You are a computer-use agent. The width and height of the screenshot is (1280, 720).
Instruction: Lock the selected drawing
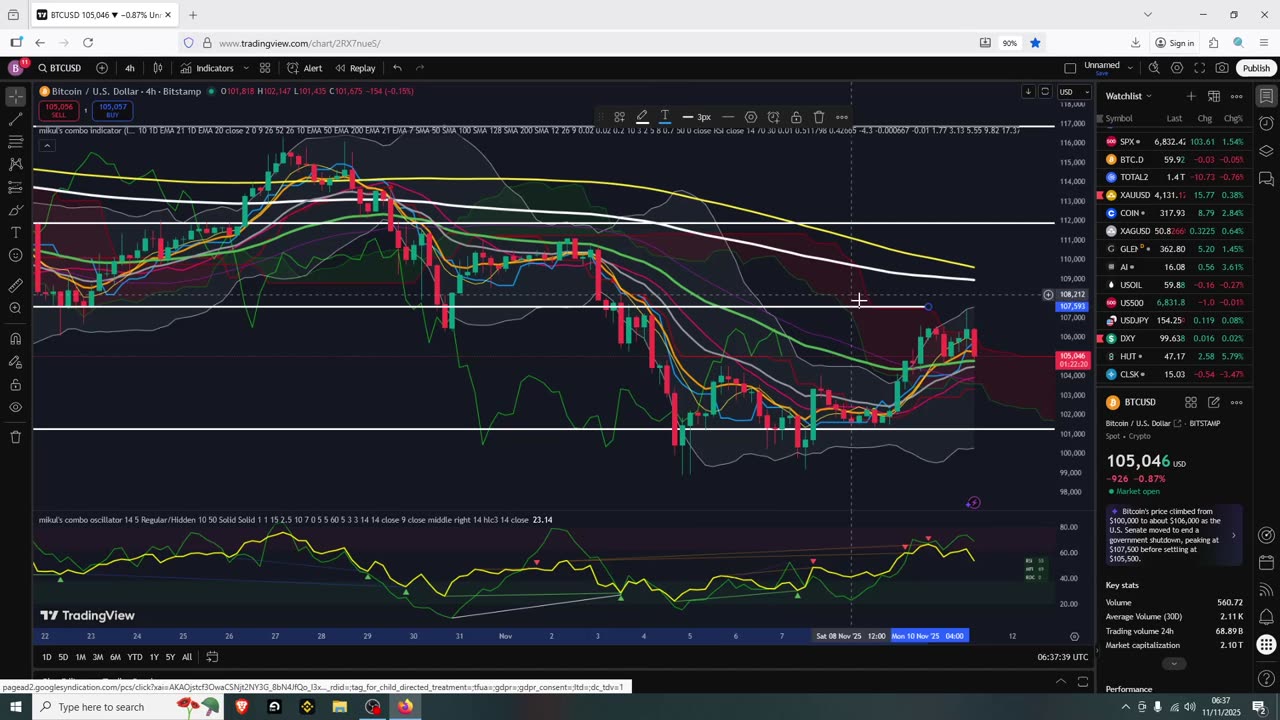point(796,117)
